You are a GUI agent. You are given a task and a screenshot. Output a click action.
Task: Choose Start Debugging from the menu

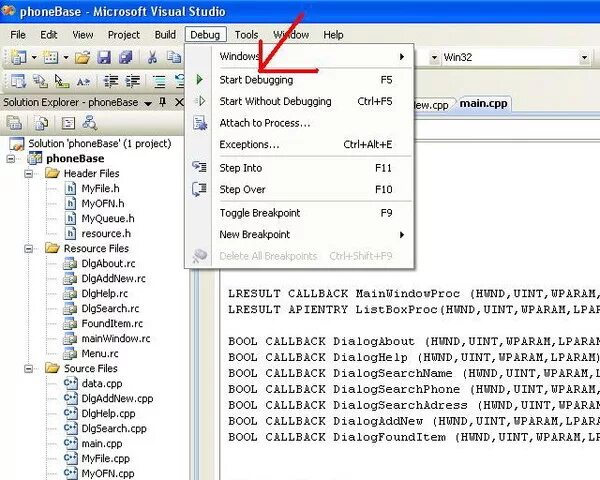click(299, 80)
